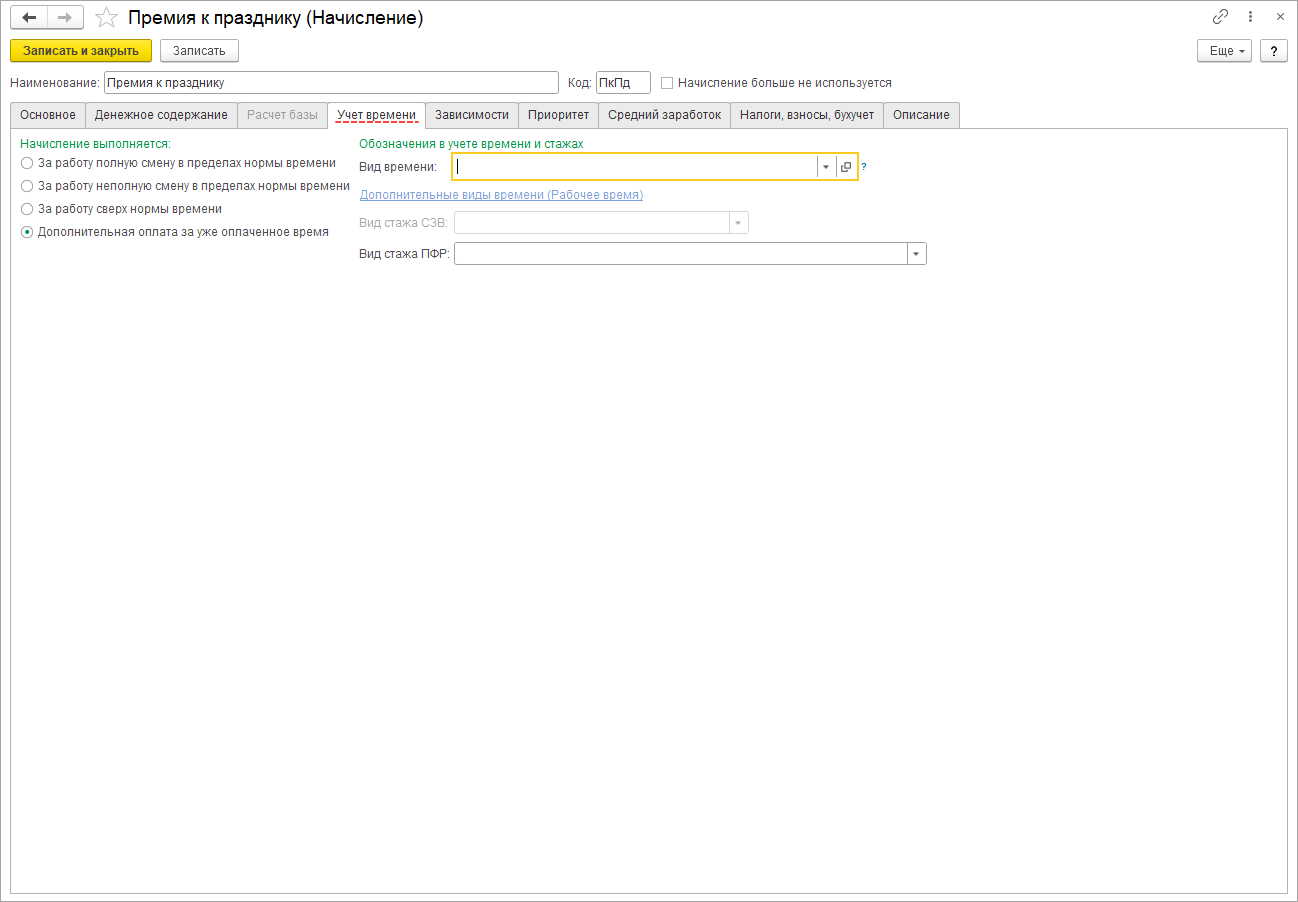
Task: Switch to the Денежное содержание tab
Action: pyautogui.click(x=161, y=115)
